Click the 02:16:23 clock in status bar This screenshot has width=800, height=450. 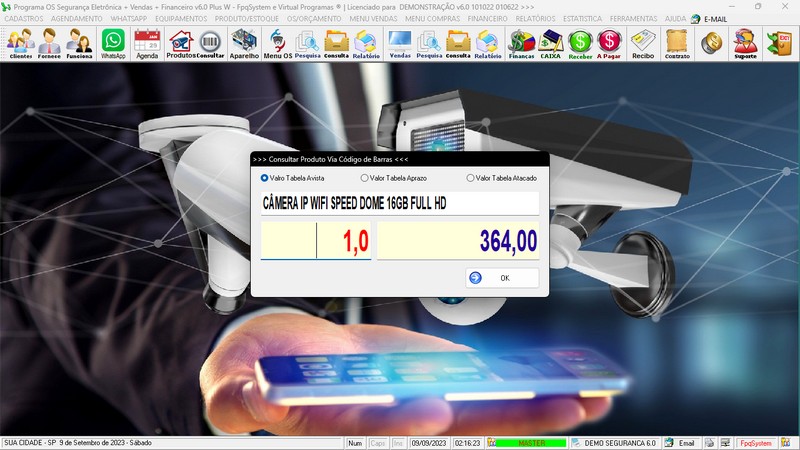coord(467,443)
